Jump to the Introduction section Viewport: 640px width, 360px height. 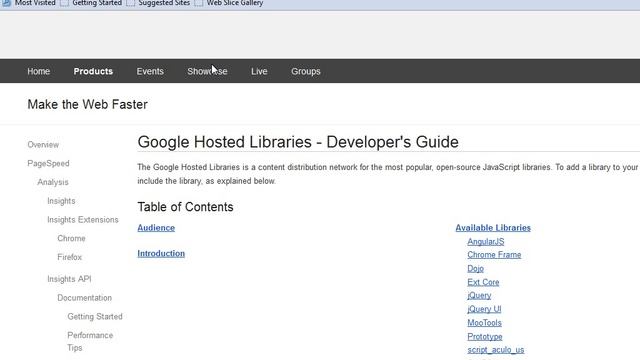click(x=161, y=253)
